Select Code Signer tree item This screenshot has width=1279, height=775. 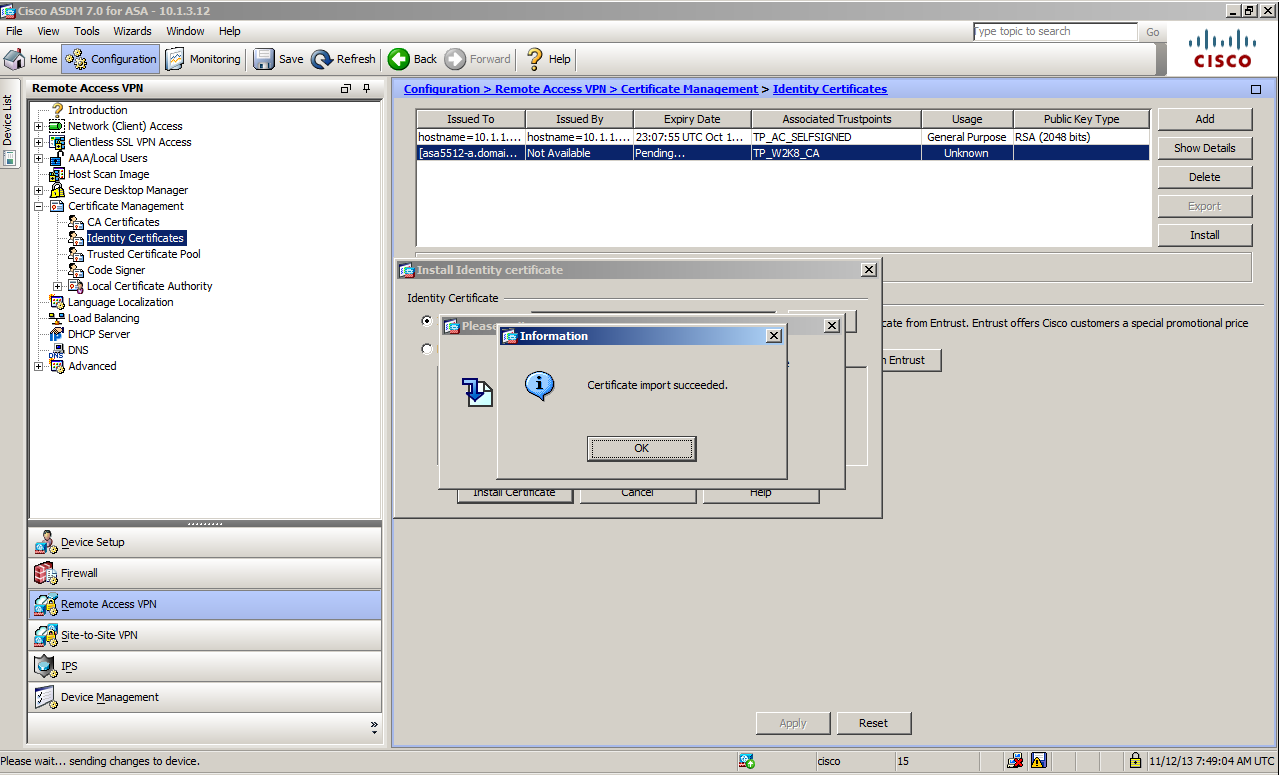pyautogui.click(x=116, y=270)
